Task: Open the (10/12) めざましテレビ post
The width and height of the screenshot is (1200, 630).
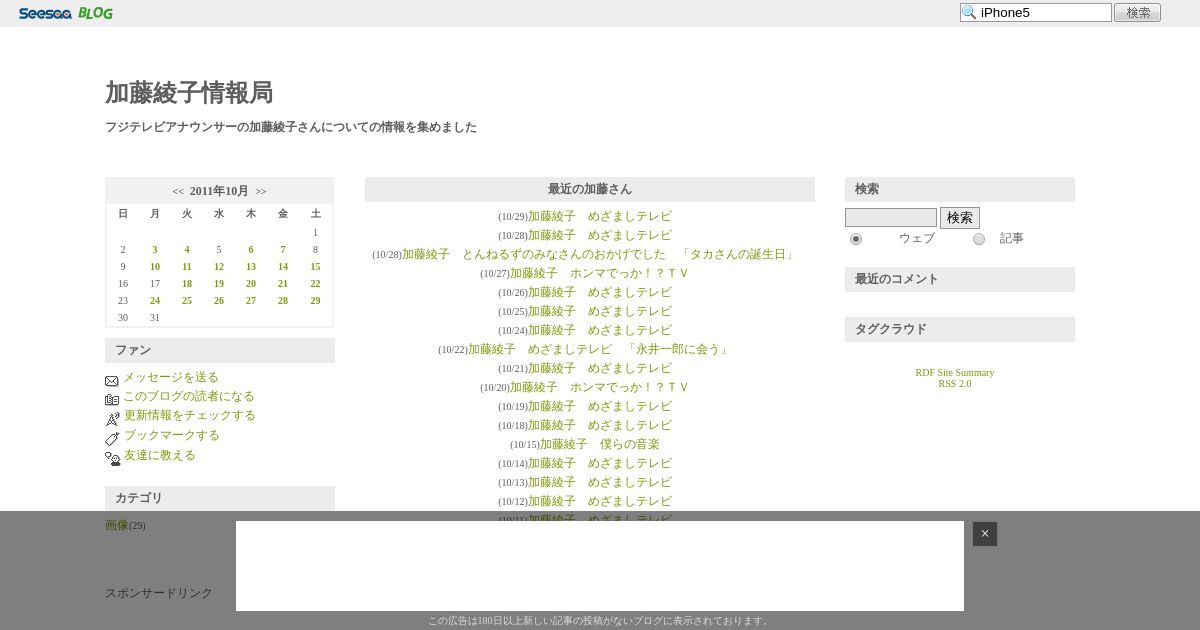Action: (600, 501)
